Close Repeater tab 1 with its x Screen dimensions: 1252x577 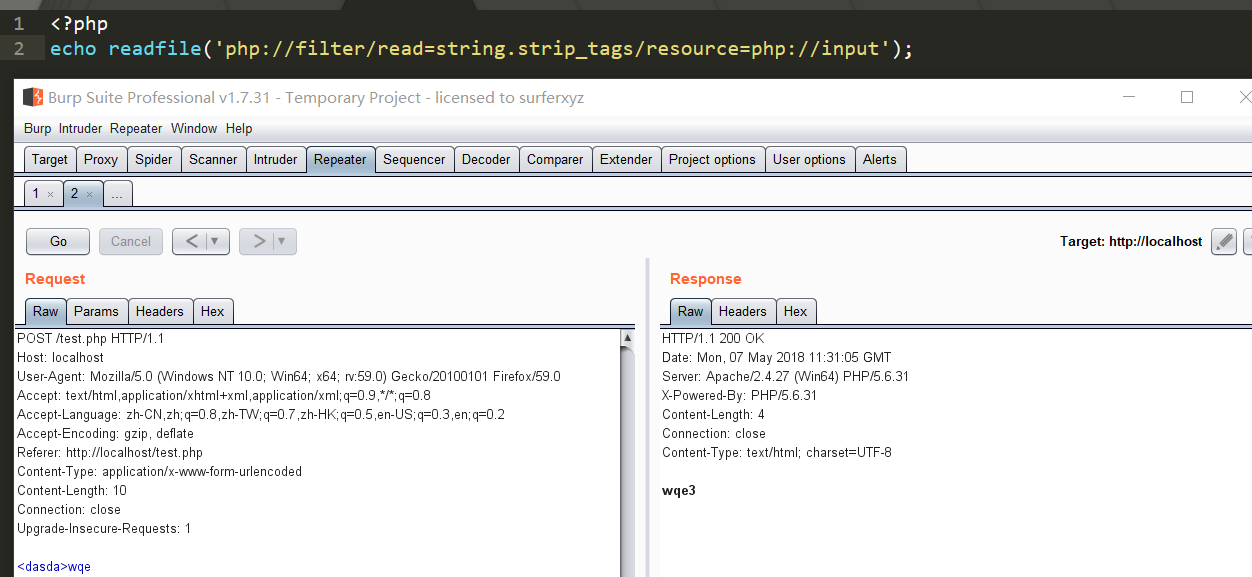click(x=50, y=194)
